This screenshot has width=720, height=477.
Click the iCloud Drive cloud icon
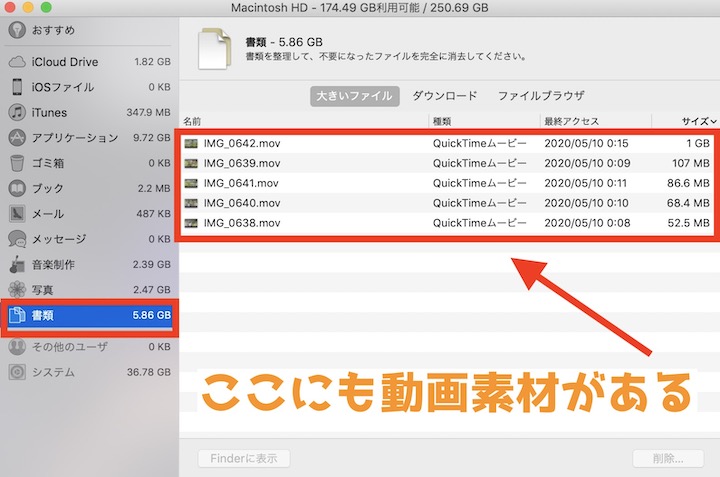[x=17, y=62]
